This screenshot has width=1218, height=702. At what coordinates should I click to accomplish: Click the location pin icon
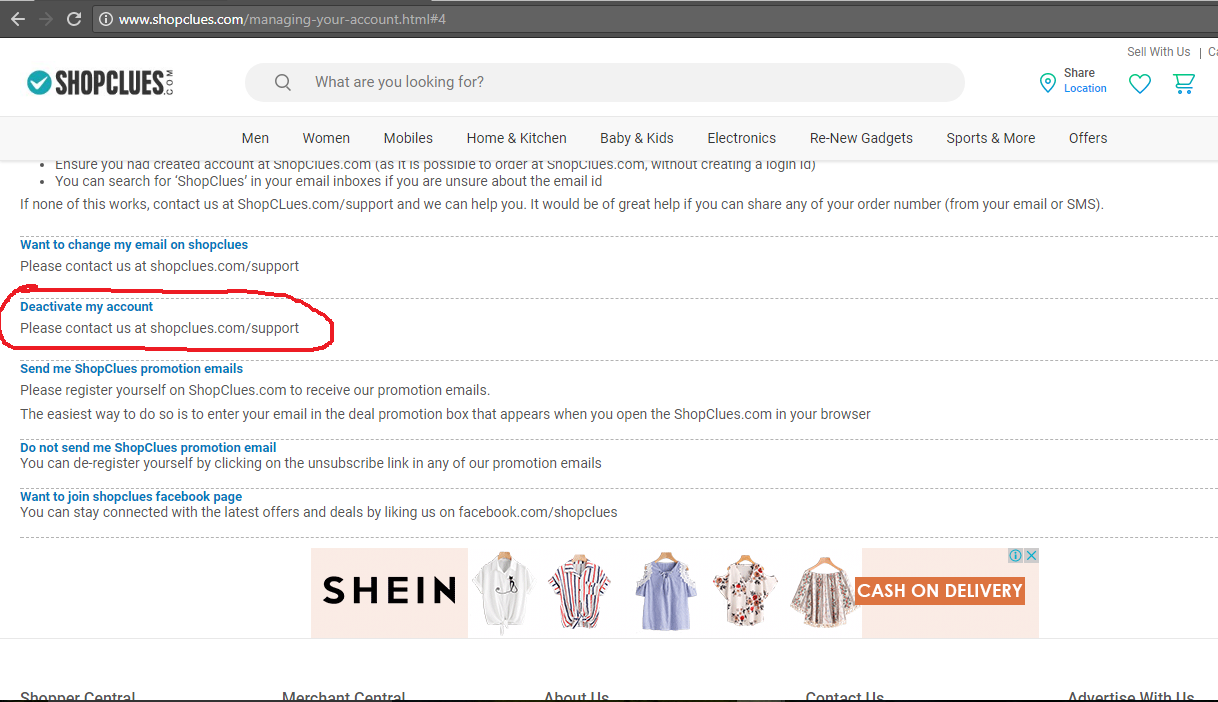coord(1047,83)
